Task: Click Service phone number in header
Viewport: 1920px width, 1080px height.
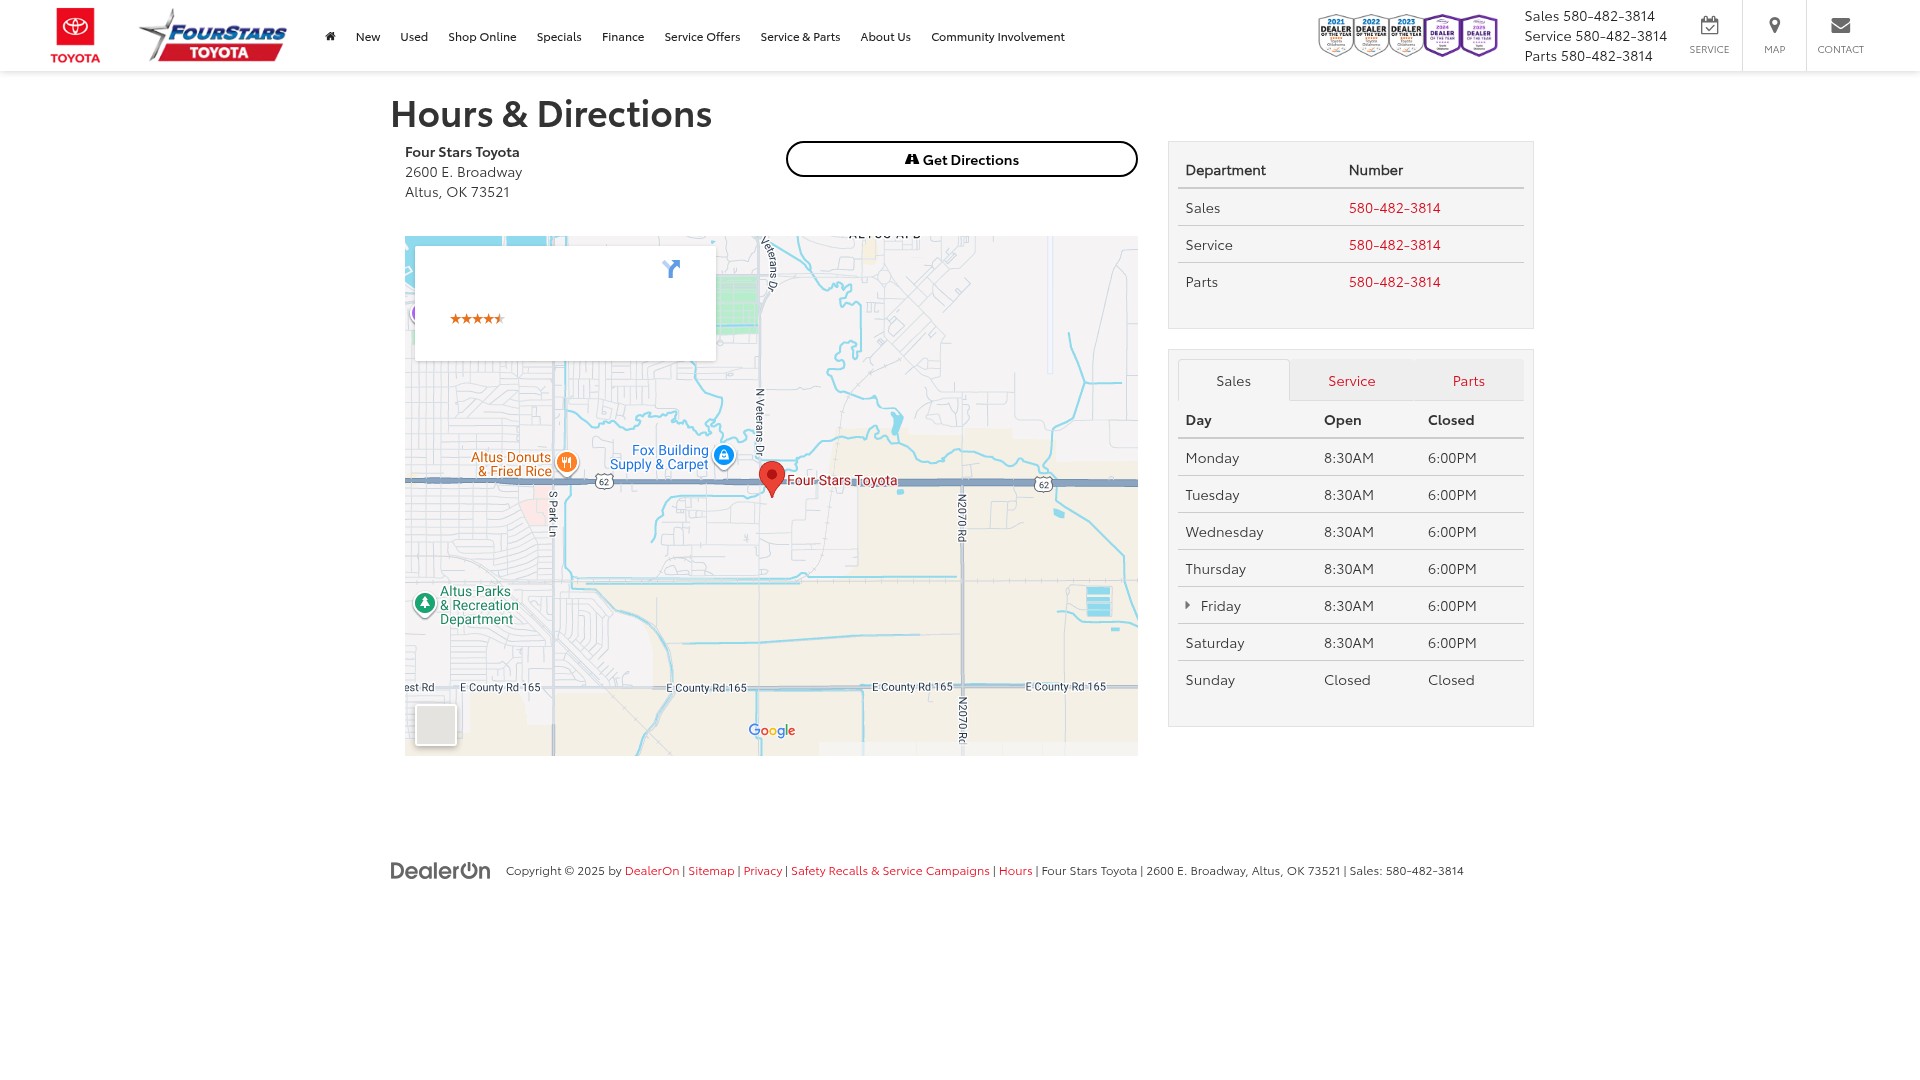Action: (1621, 35)
